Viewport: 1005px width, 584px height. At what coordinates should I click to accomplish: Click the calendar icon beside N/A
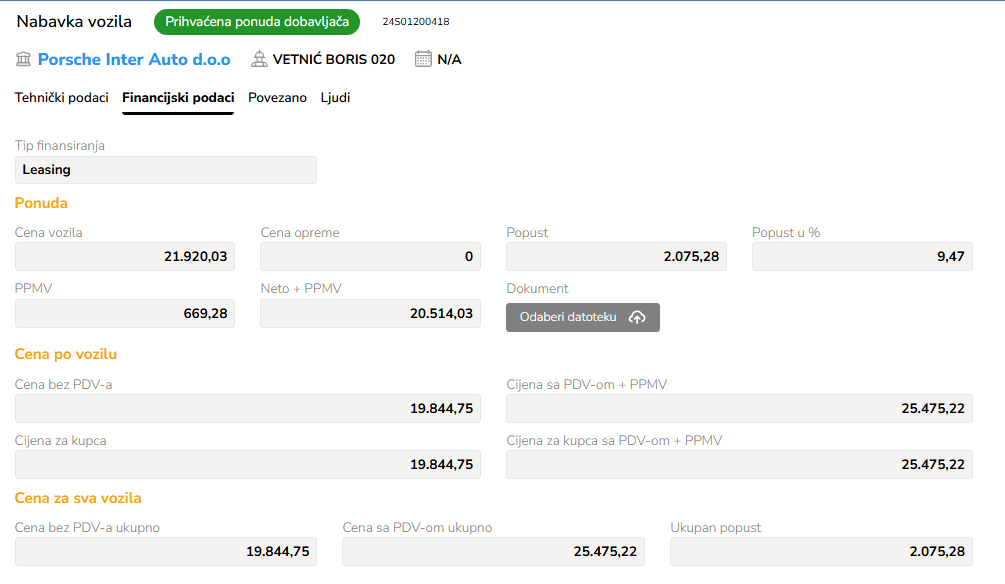tap(423, 59)
